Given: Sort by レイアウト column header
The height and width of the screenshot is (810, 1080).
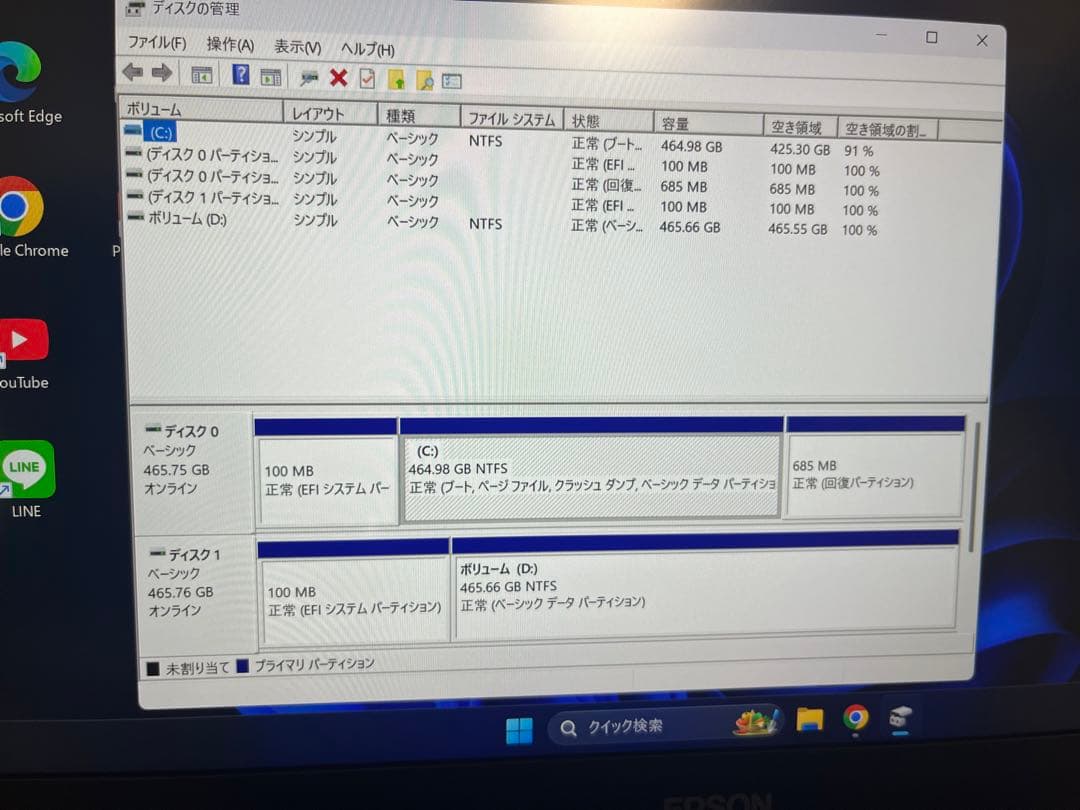Looking at the screenshot, I should pyautogui.click(x=330, y=113).
